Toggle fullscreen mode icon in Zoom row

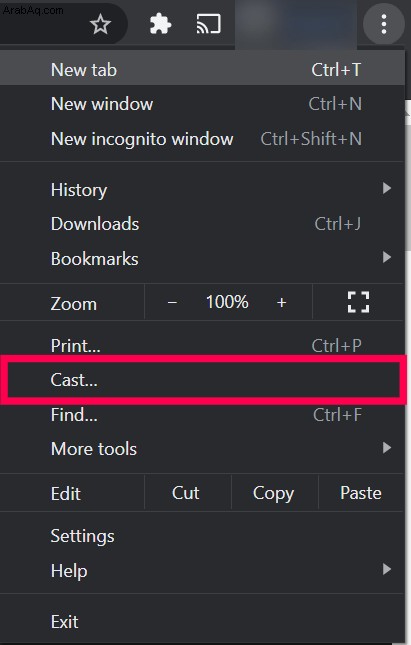(x=358, y=302)
